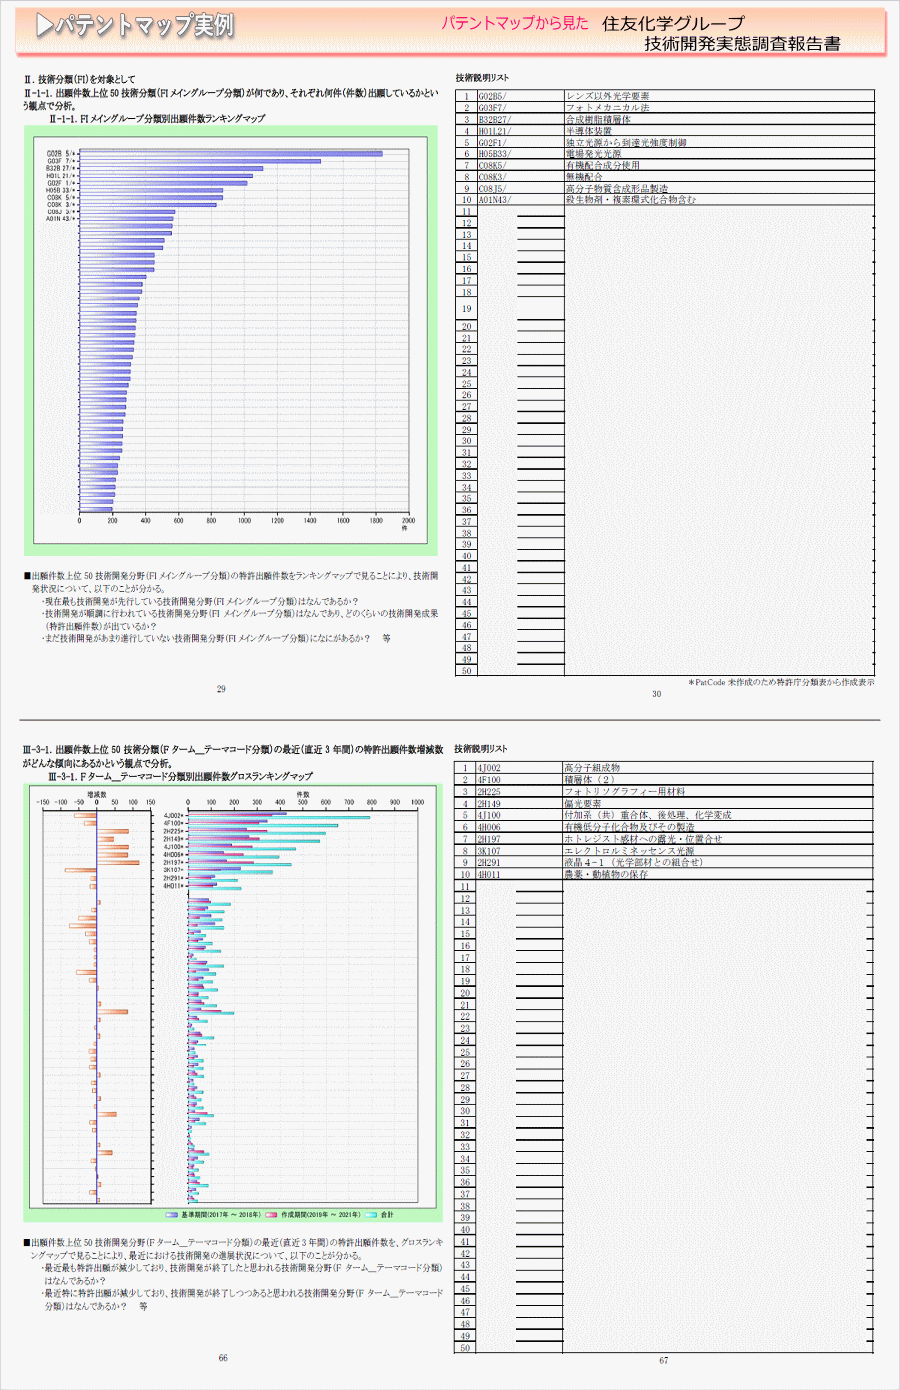Click the A01N43/ code cell
900x1390 pixels.
(x=520, y=200)
